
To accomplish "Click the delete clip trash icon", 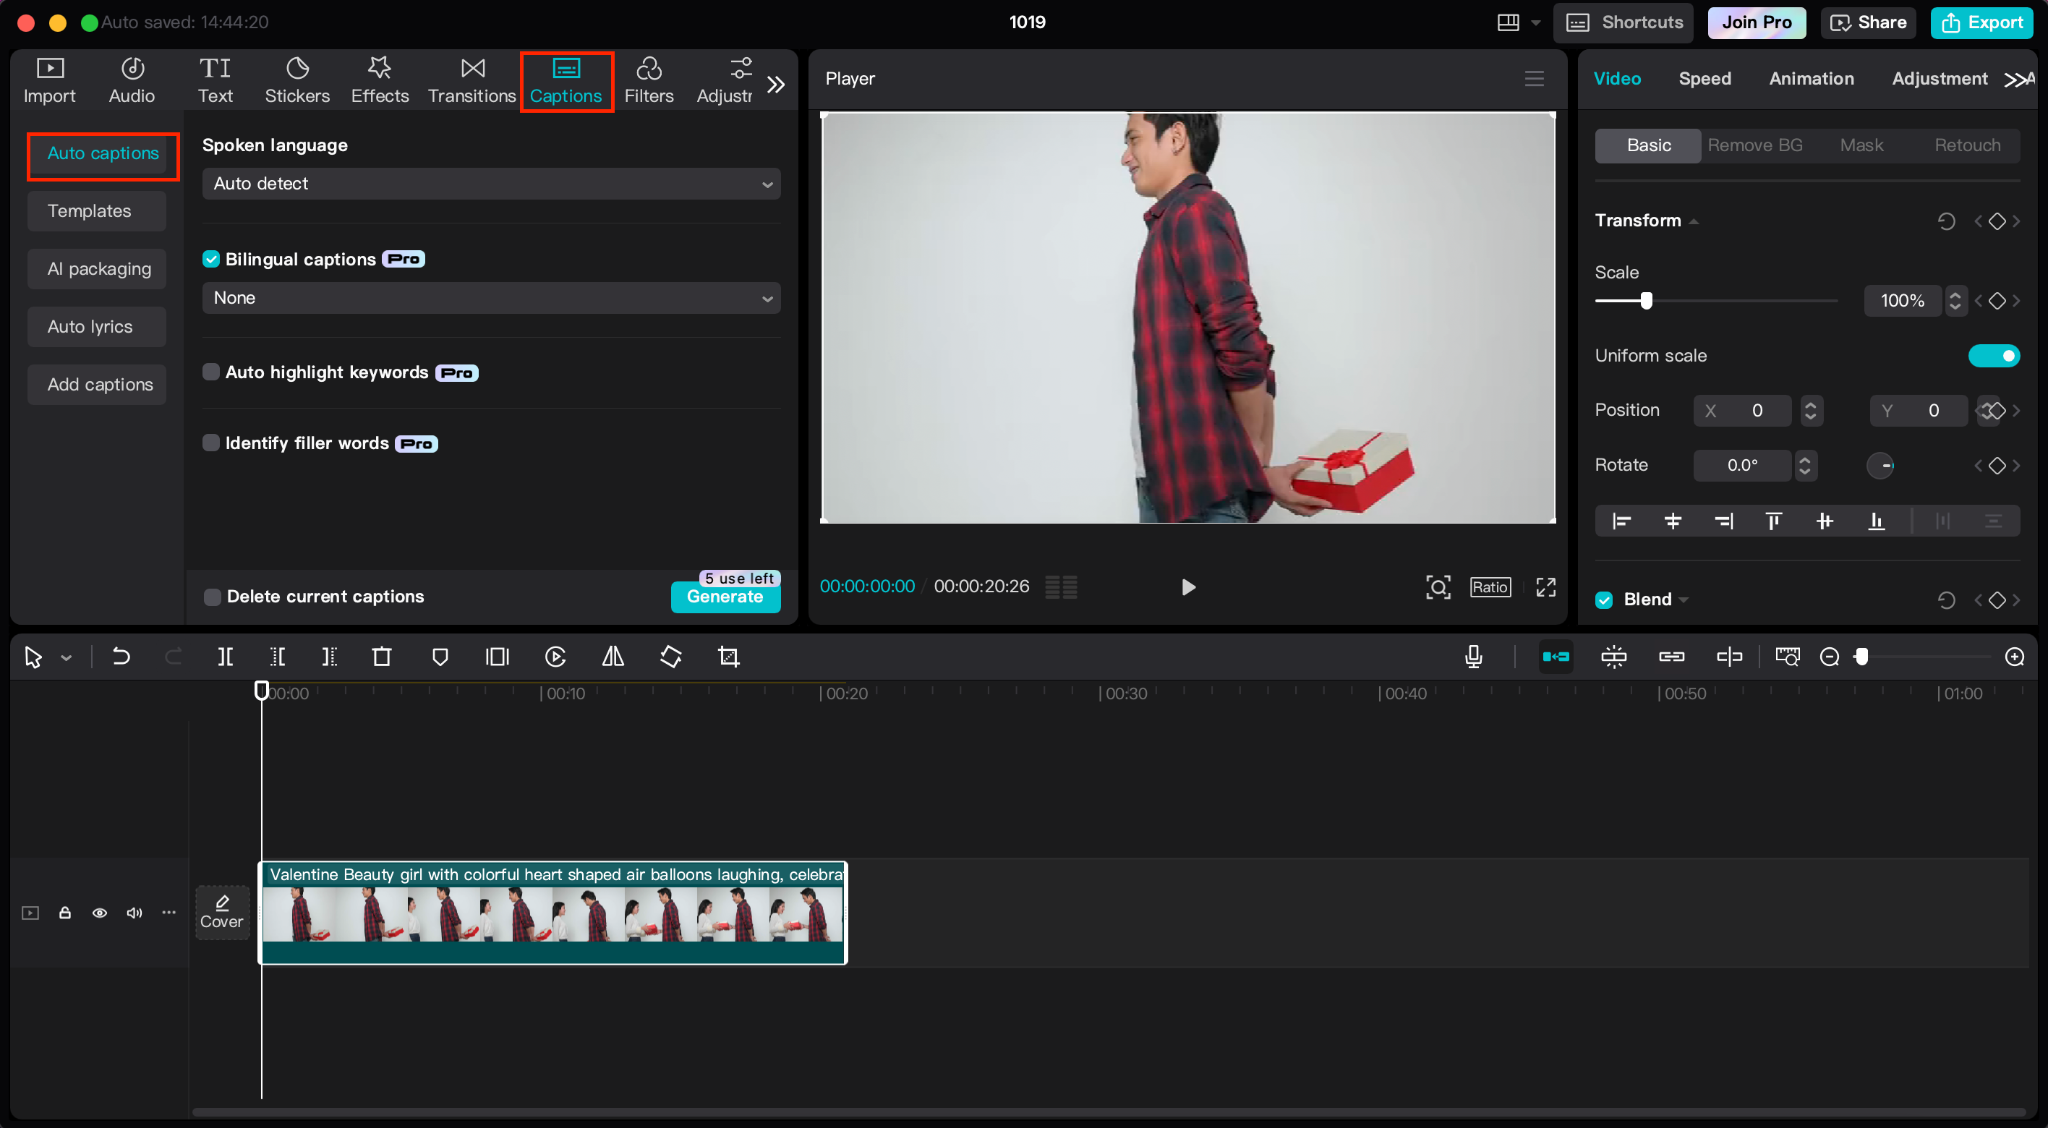I will pos(381,657).
